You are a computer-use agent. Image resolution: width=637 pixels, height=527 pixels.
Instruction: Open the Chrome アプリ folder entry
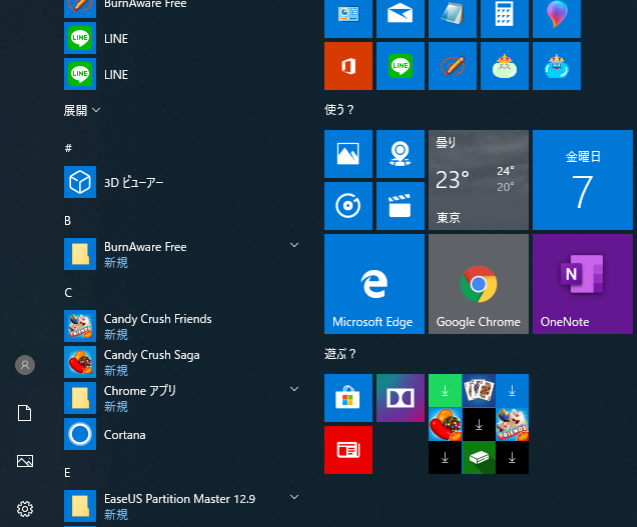pos(183,398)
